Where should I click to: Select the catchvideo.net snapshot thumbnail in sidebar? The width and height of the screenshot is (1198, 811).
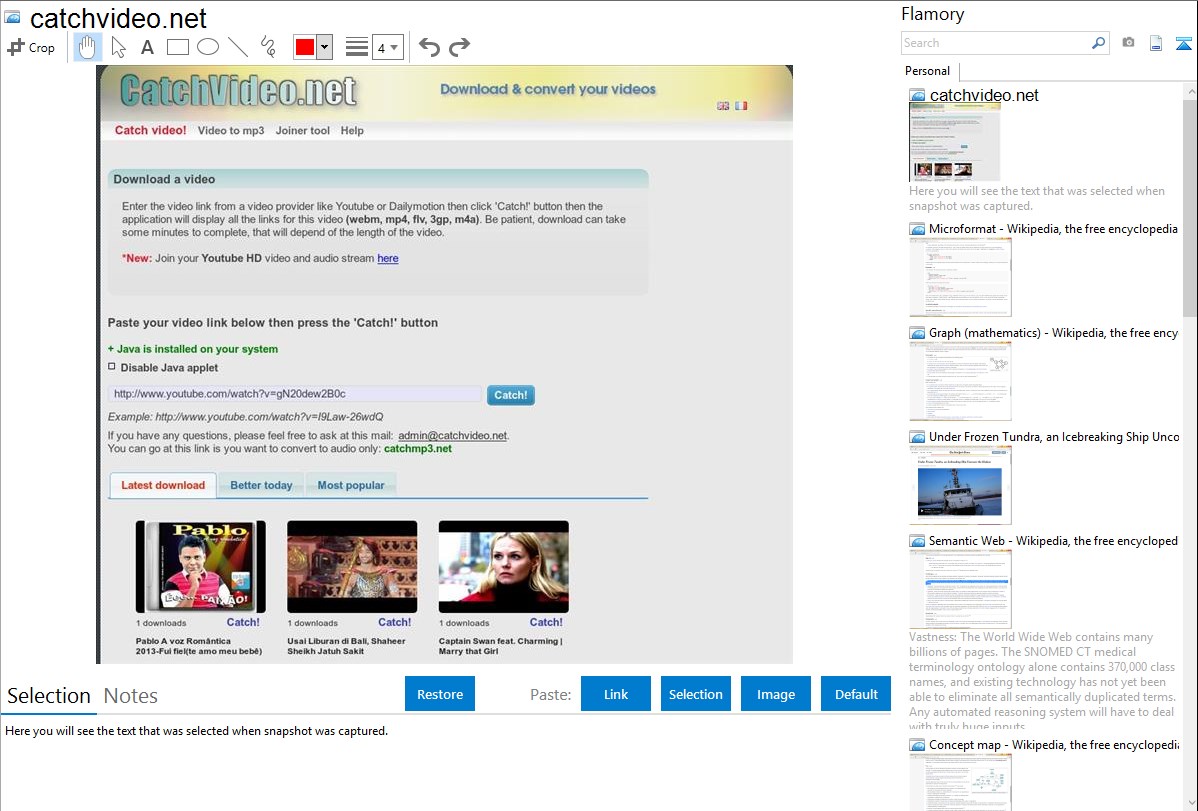(954, 143)
